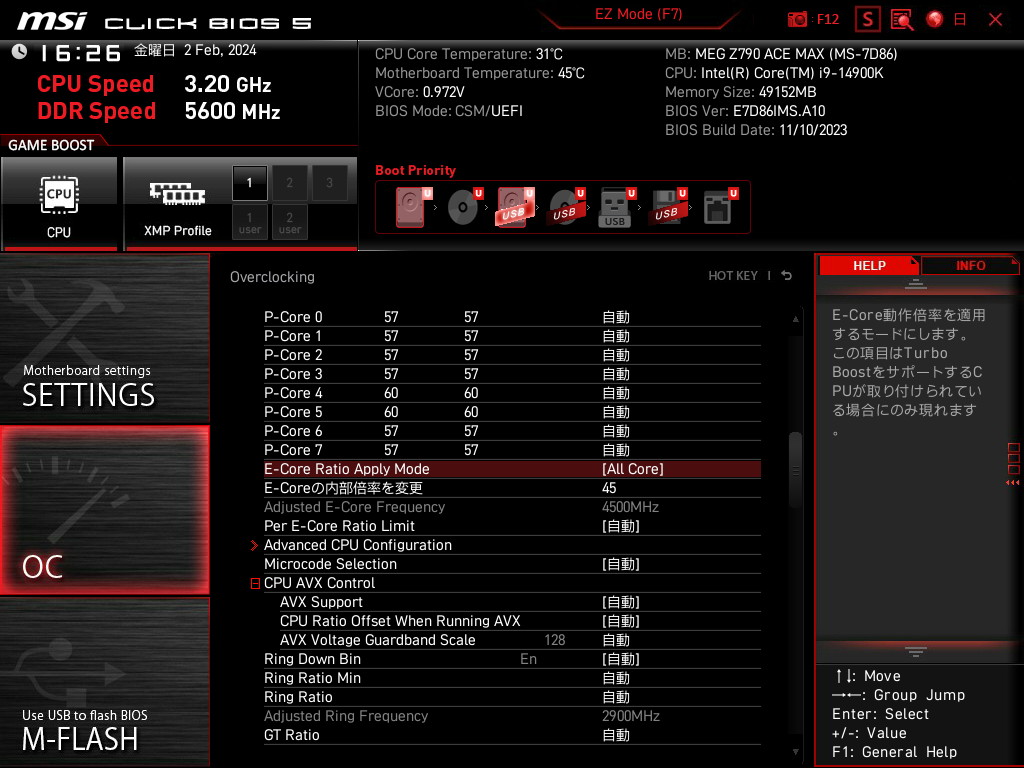The width and height of the screenshot is (1024, 768).
Task: Click the Adjusted E-Core Frequency row
Action: [x=512, y=507]
